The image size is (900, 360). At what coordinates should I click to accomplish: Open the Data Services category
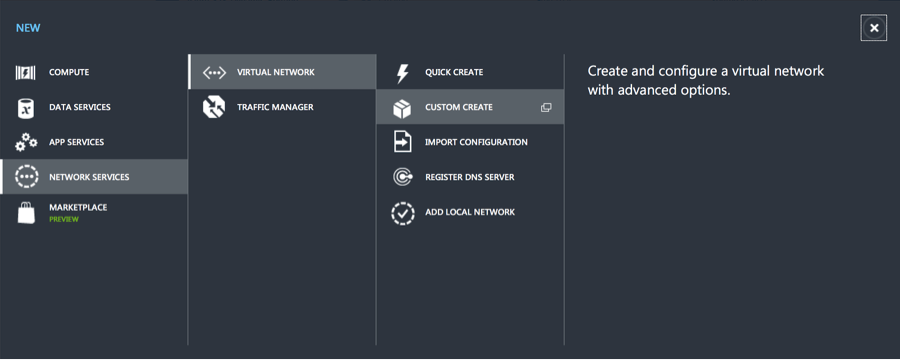pos(94,107)
